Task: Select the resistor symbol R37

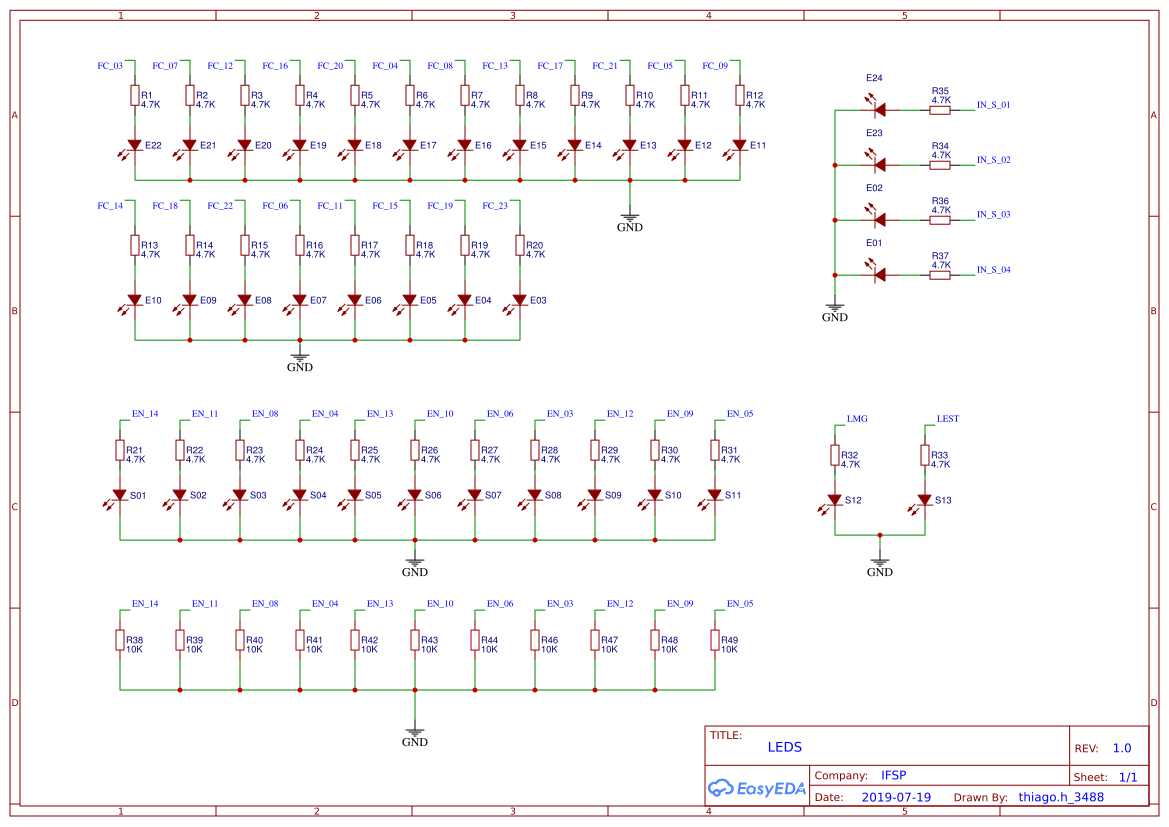Action: pos(939,275)
